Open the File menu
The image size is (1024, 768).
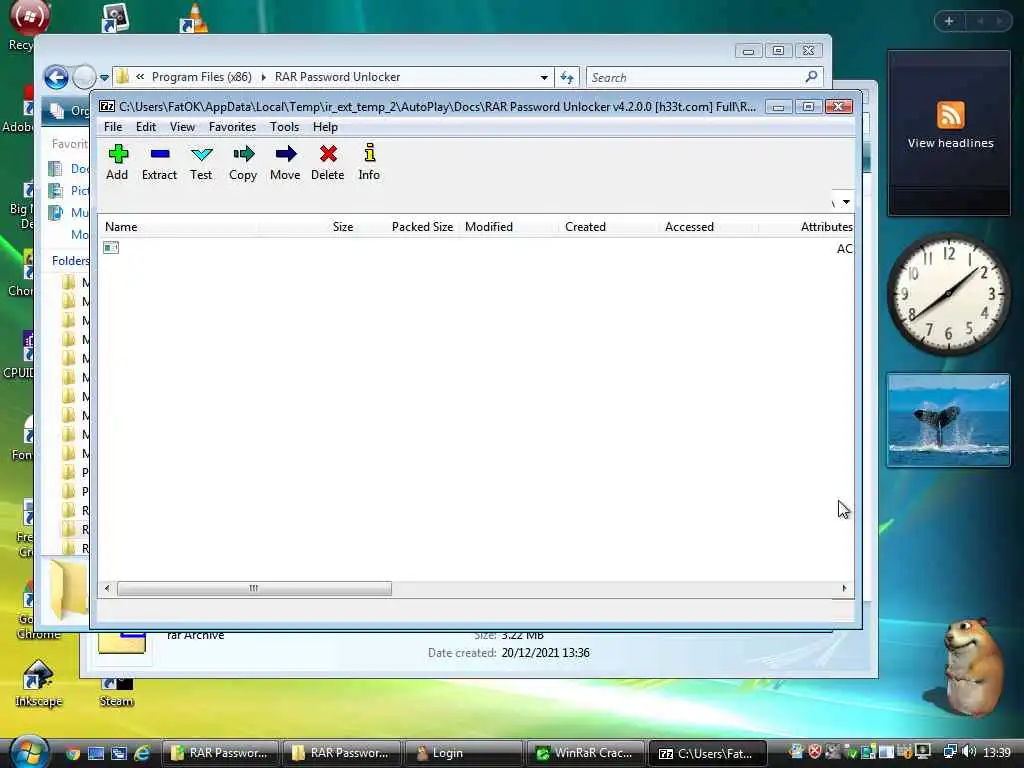113,127
